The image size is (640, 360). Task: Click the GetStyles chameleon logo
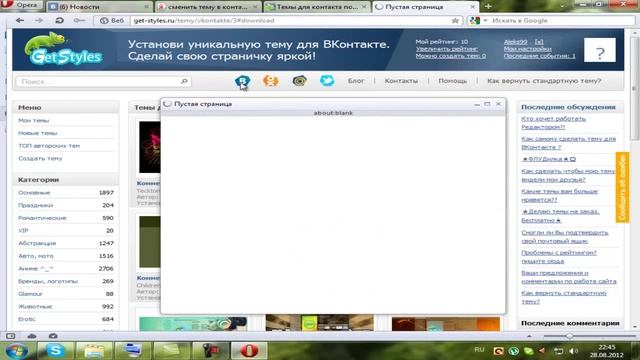[63, 49]
